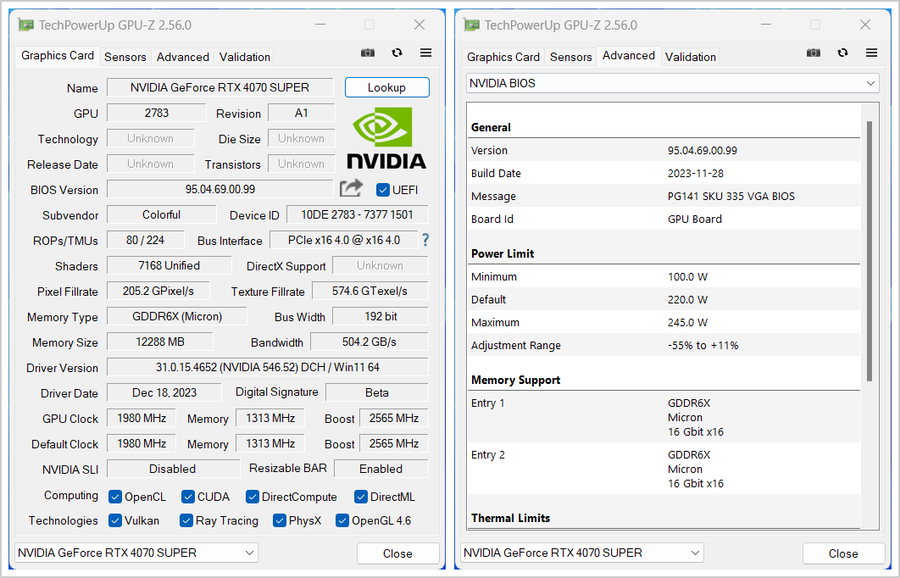Image resolution: width=900 pixels, height=578 pixels.
Task: Click the refresh icon in the Graphics Card window
Action: [397, 53]
